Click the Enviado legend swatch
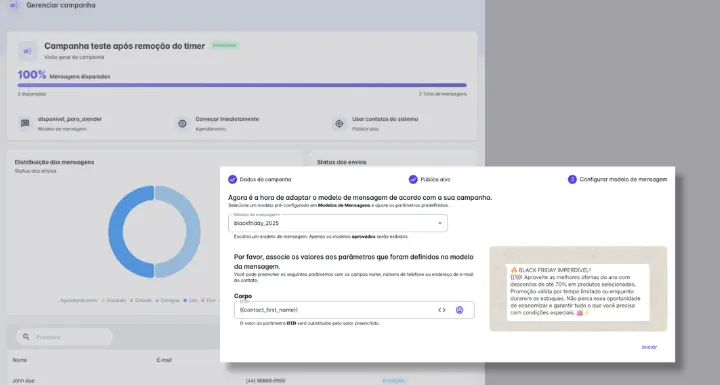The image size is (720, 385). click(131, 300)
